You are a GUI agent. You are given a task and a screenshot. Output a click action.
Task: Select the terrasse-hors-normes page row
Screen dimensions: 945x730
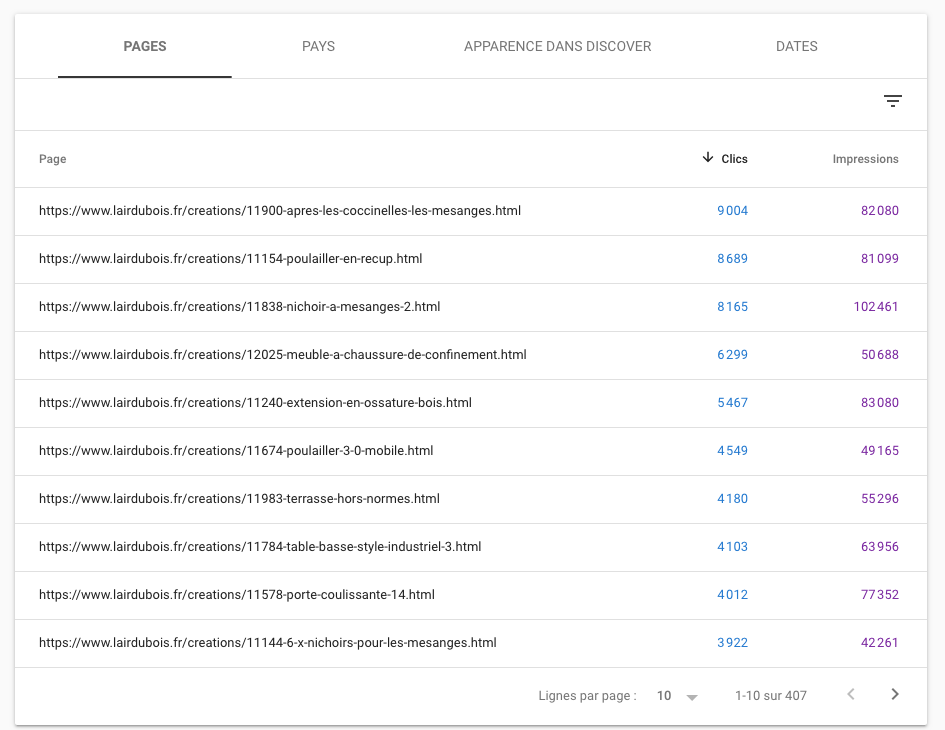pos(471,499)
